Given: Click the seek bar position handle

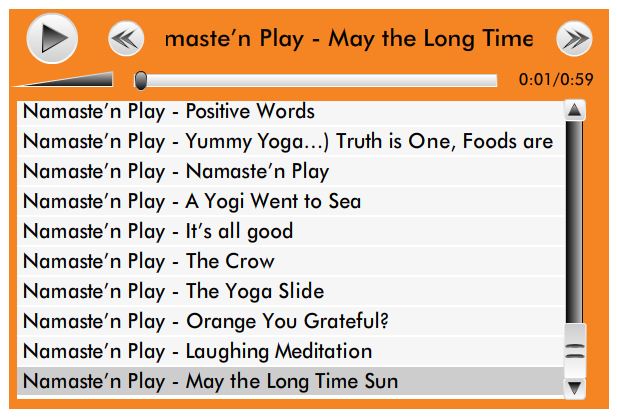Looking at the screenshot, I should [141, 80].
